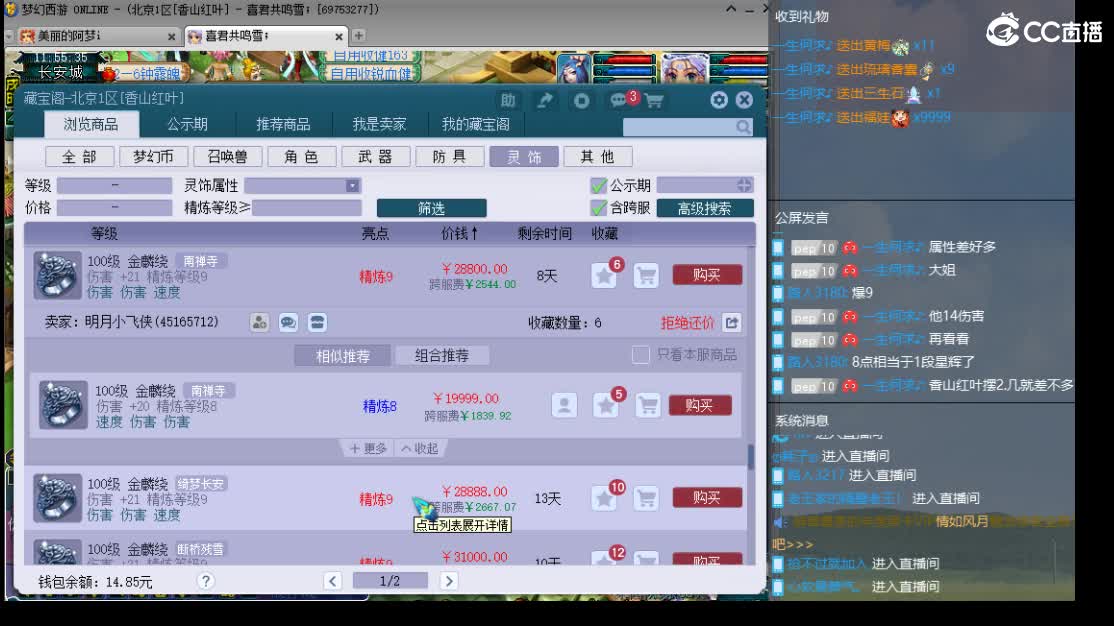Switch to the 武器 category tab
Viewport: 1114px width, 626px height.
pyautogui.click(x=375, y=156)
